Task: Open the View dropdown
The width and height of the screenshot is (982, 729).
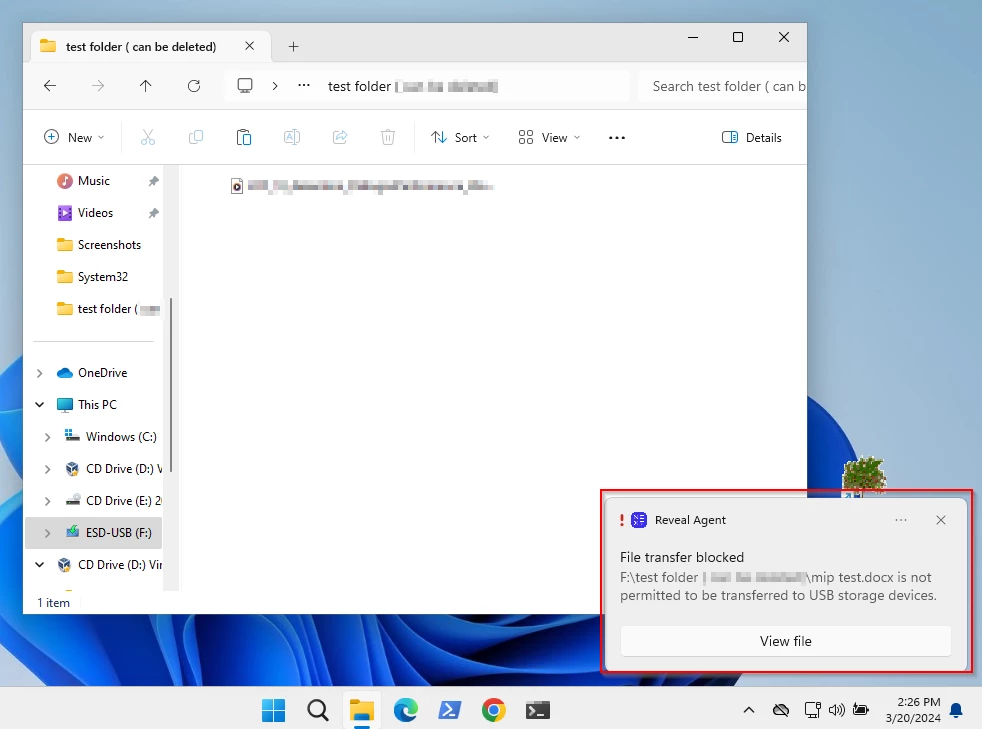Action: [x=549, y=137]
